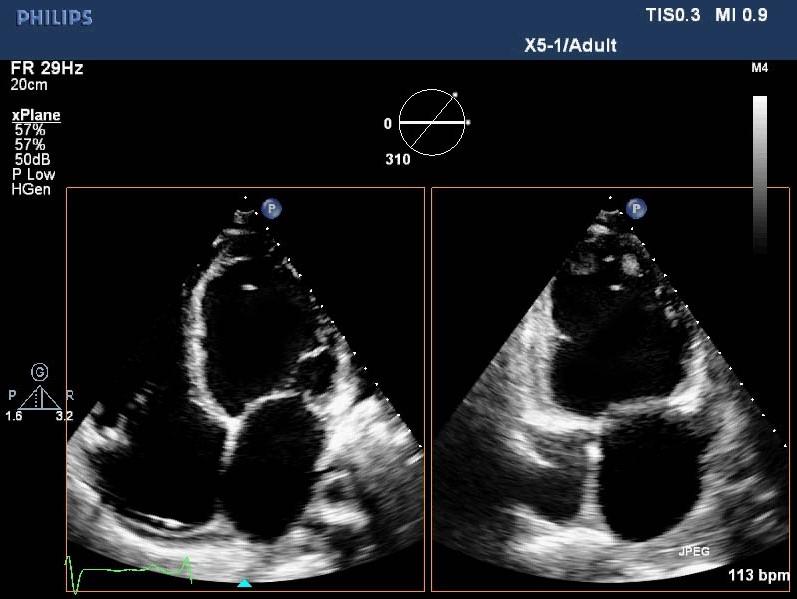797x599 pixels.
Task: Click the cyan triangle marker under ECG
Action: (x=245, y=582)
